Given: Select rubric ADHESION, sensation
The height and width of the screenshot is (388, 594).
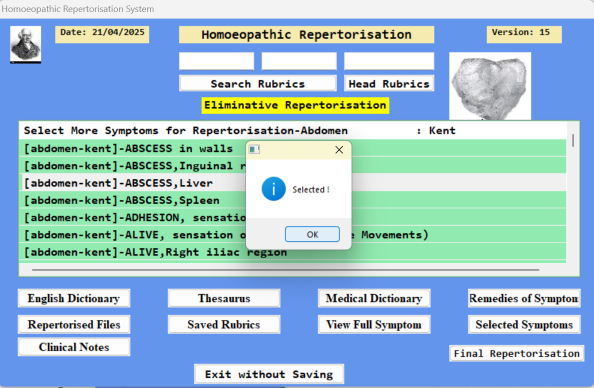Looking at the screenshot, I should [292, 217].
